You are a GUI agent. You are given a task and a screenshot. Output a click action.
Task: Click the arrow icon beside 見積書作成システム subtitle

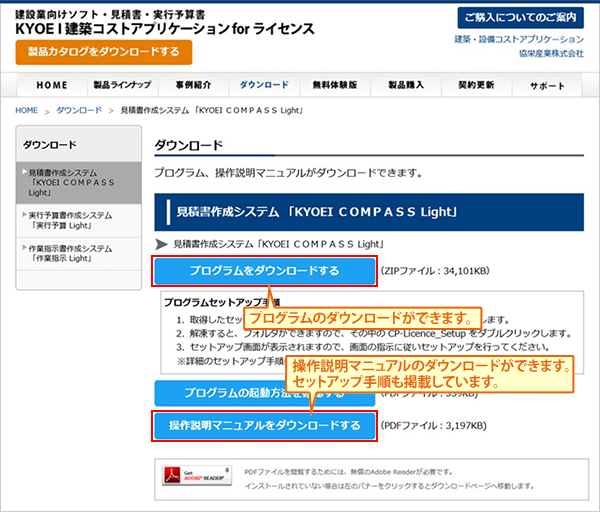pyautogui.click(x=161, y=244)
